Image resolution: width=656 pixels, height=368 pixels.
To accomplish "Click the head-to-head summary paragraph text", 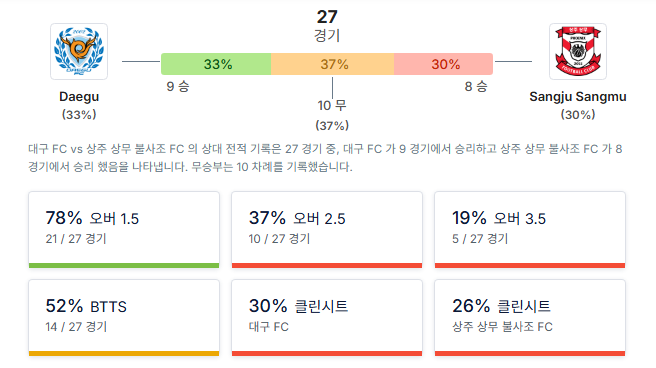I will pyautogui.click(x=325, y=158).
